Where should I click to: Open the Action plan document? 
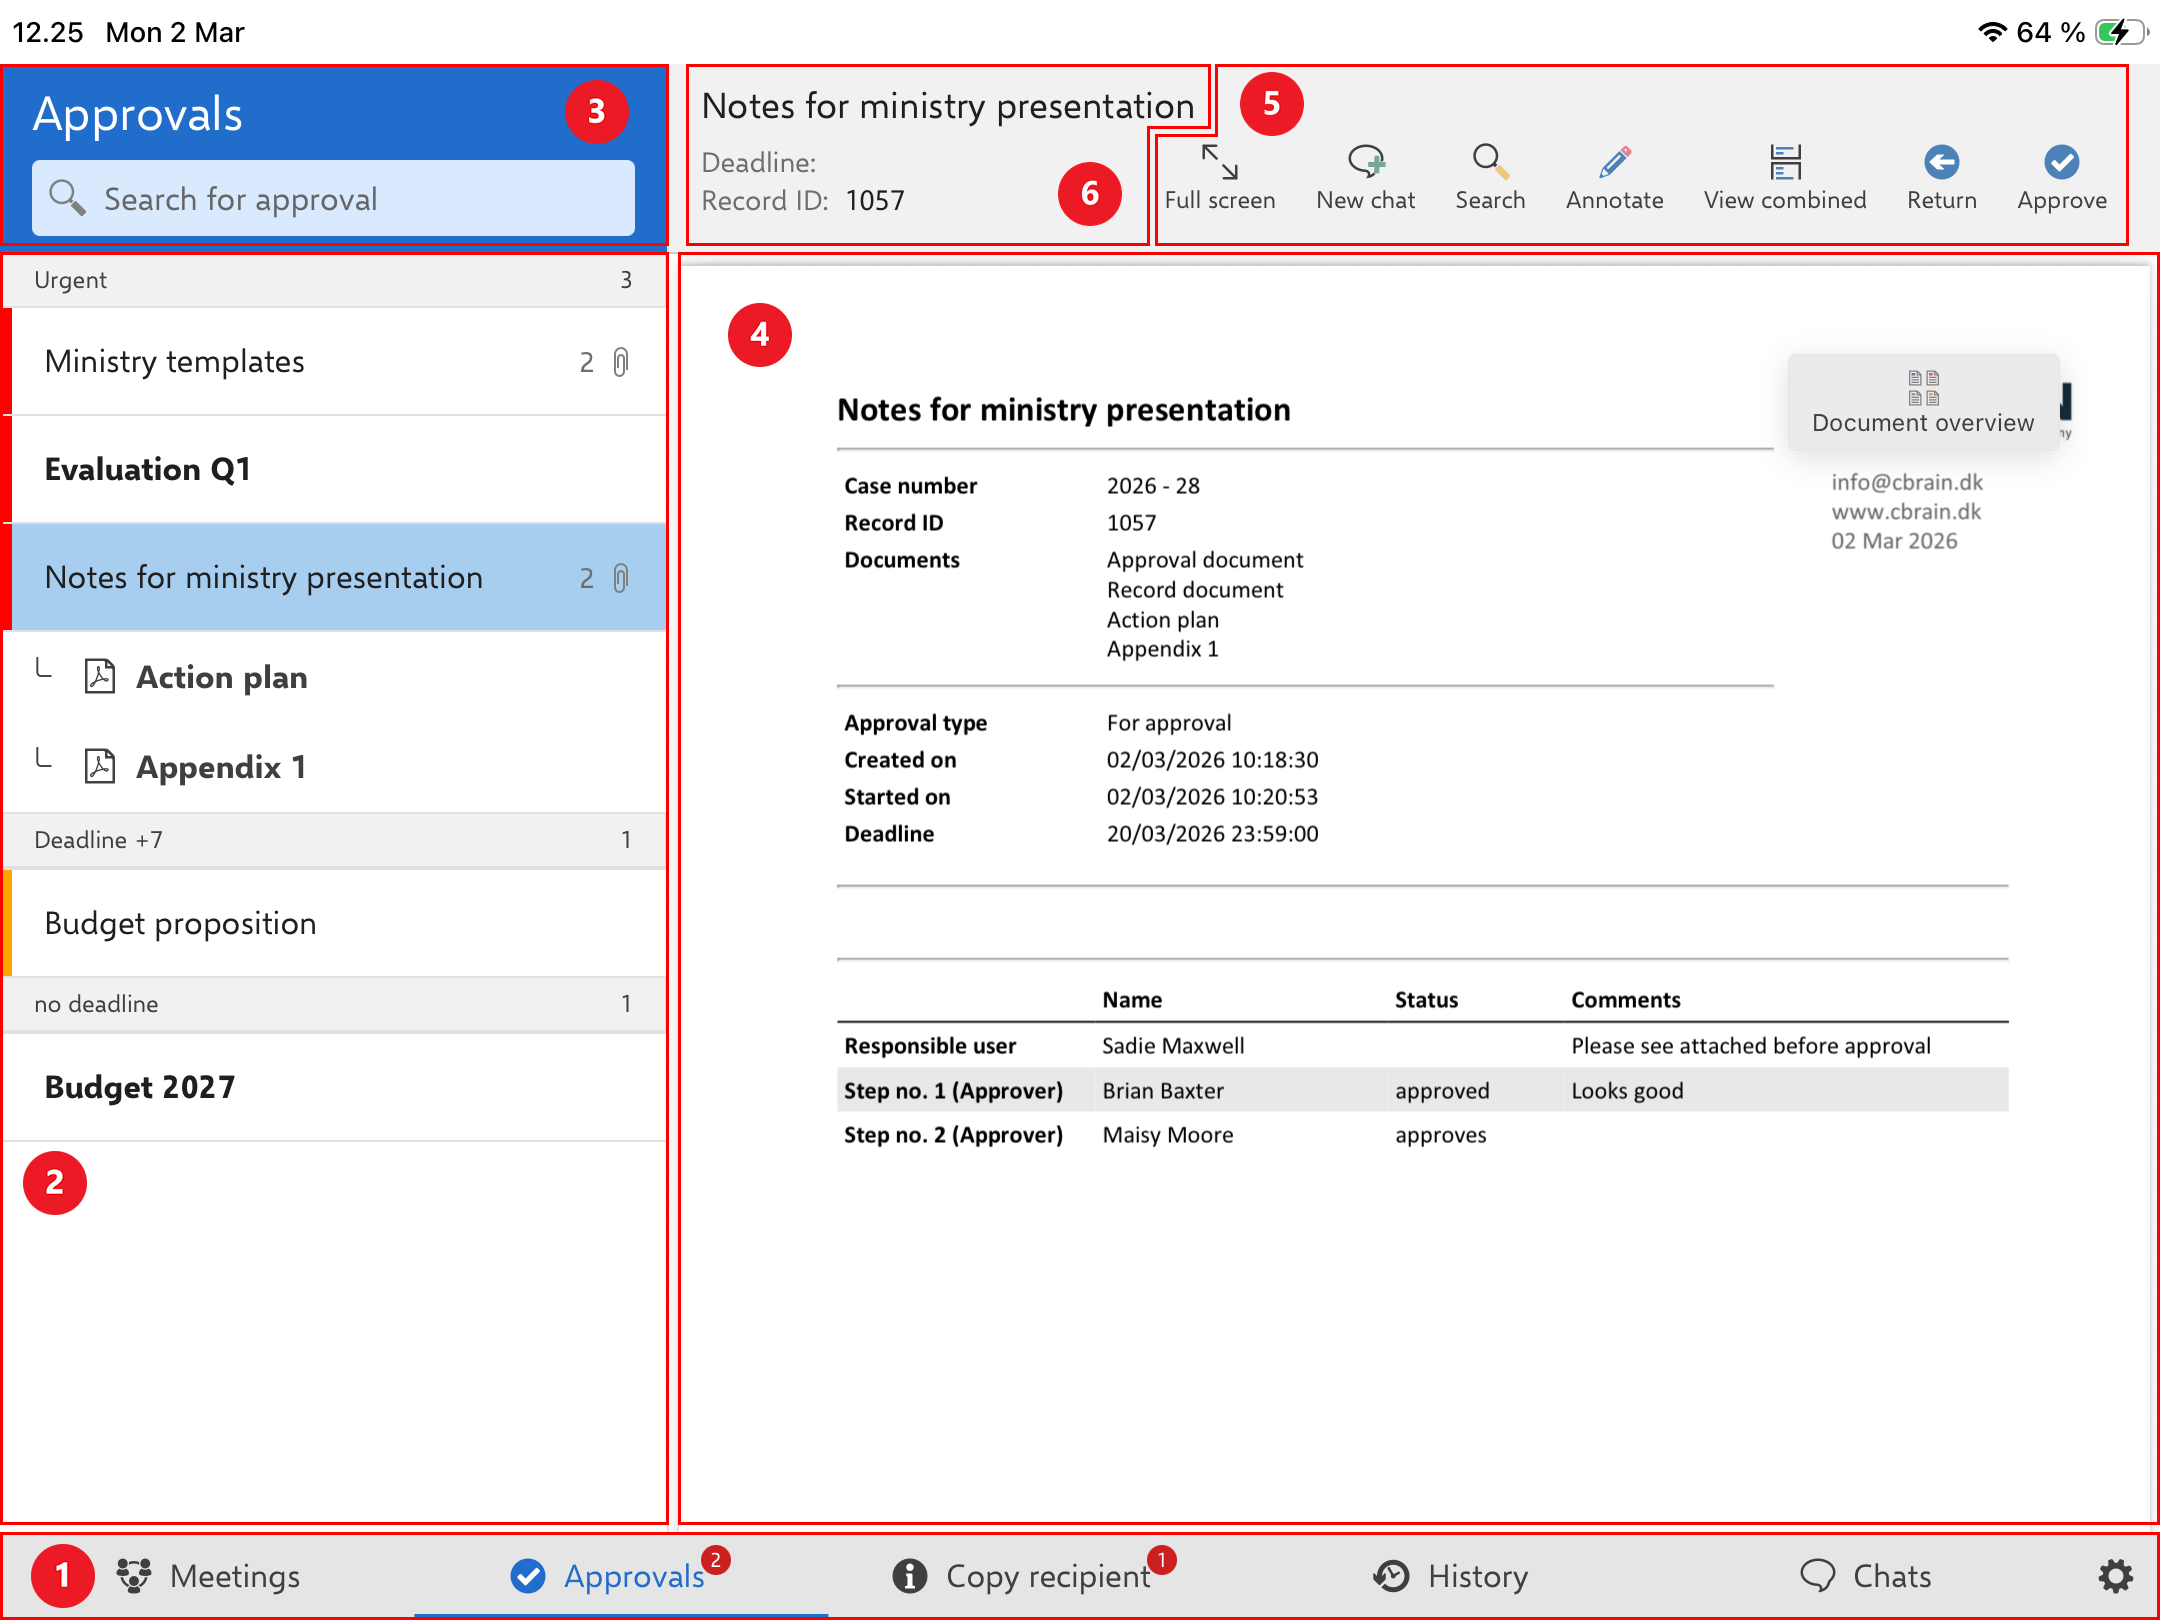coord(334,677)
